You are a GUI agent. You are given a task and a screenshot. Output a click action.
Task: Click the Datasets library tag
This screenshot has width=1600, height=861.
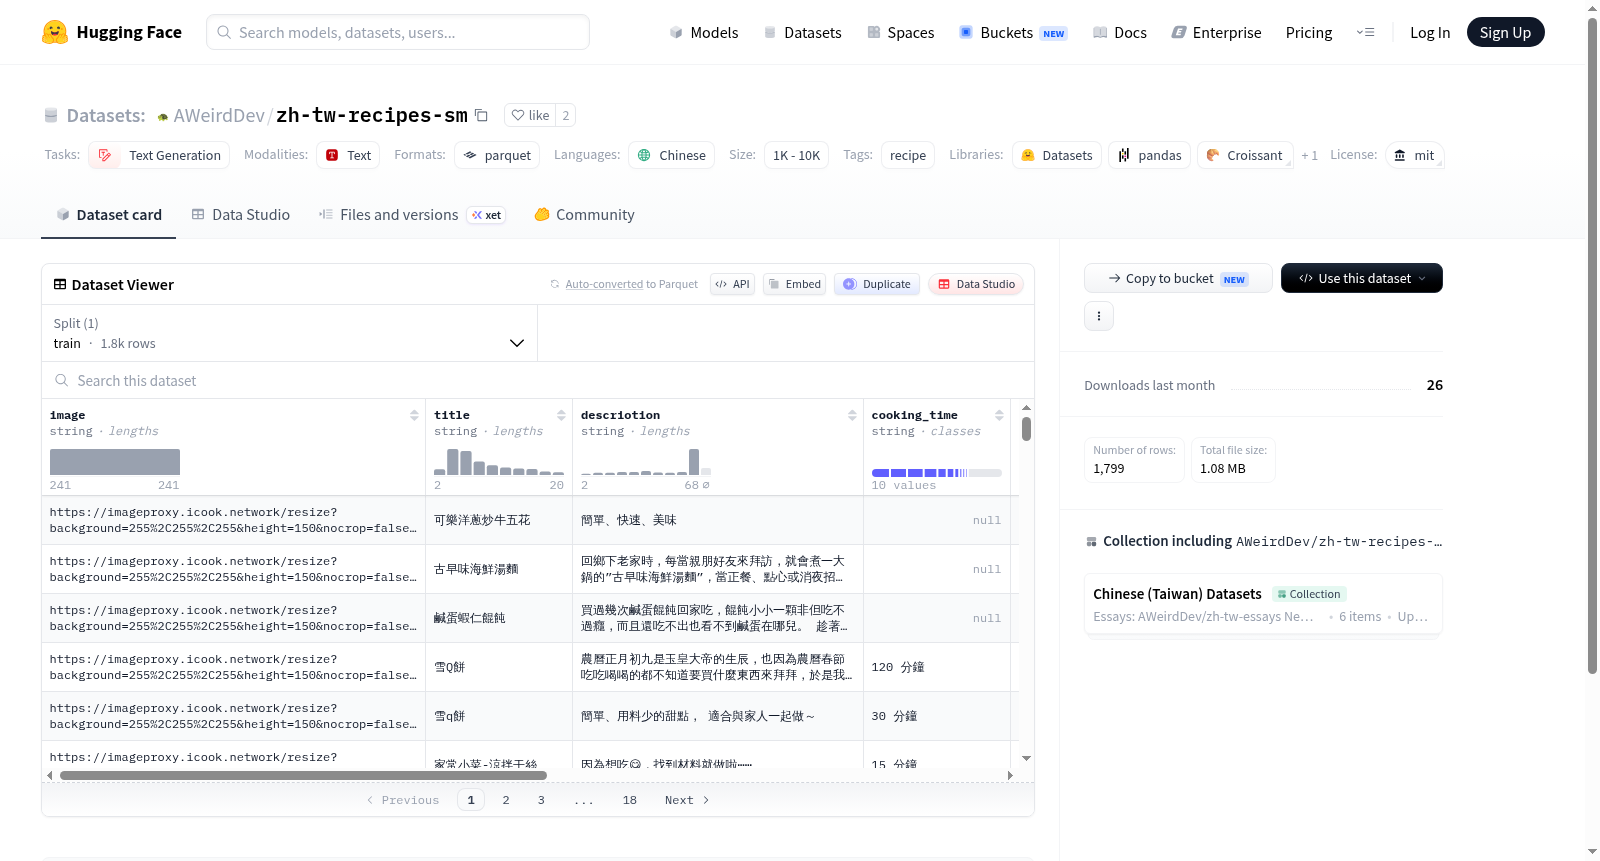[1057, 155]
